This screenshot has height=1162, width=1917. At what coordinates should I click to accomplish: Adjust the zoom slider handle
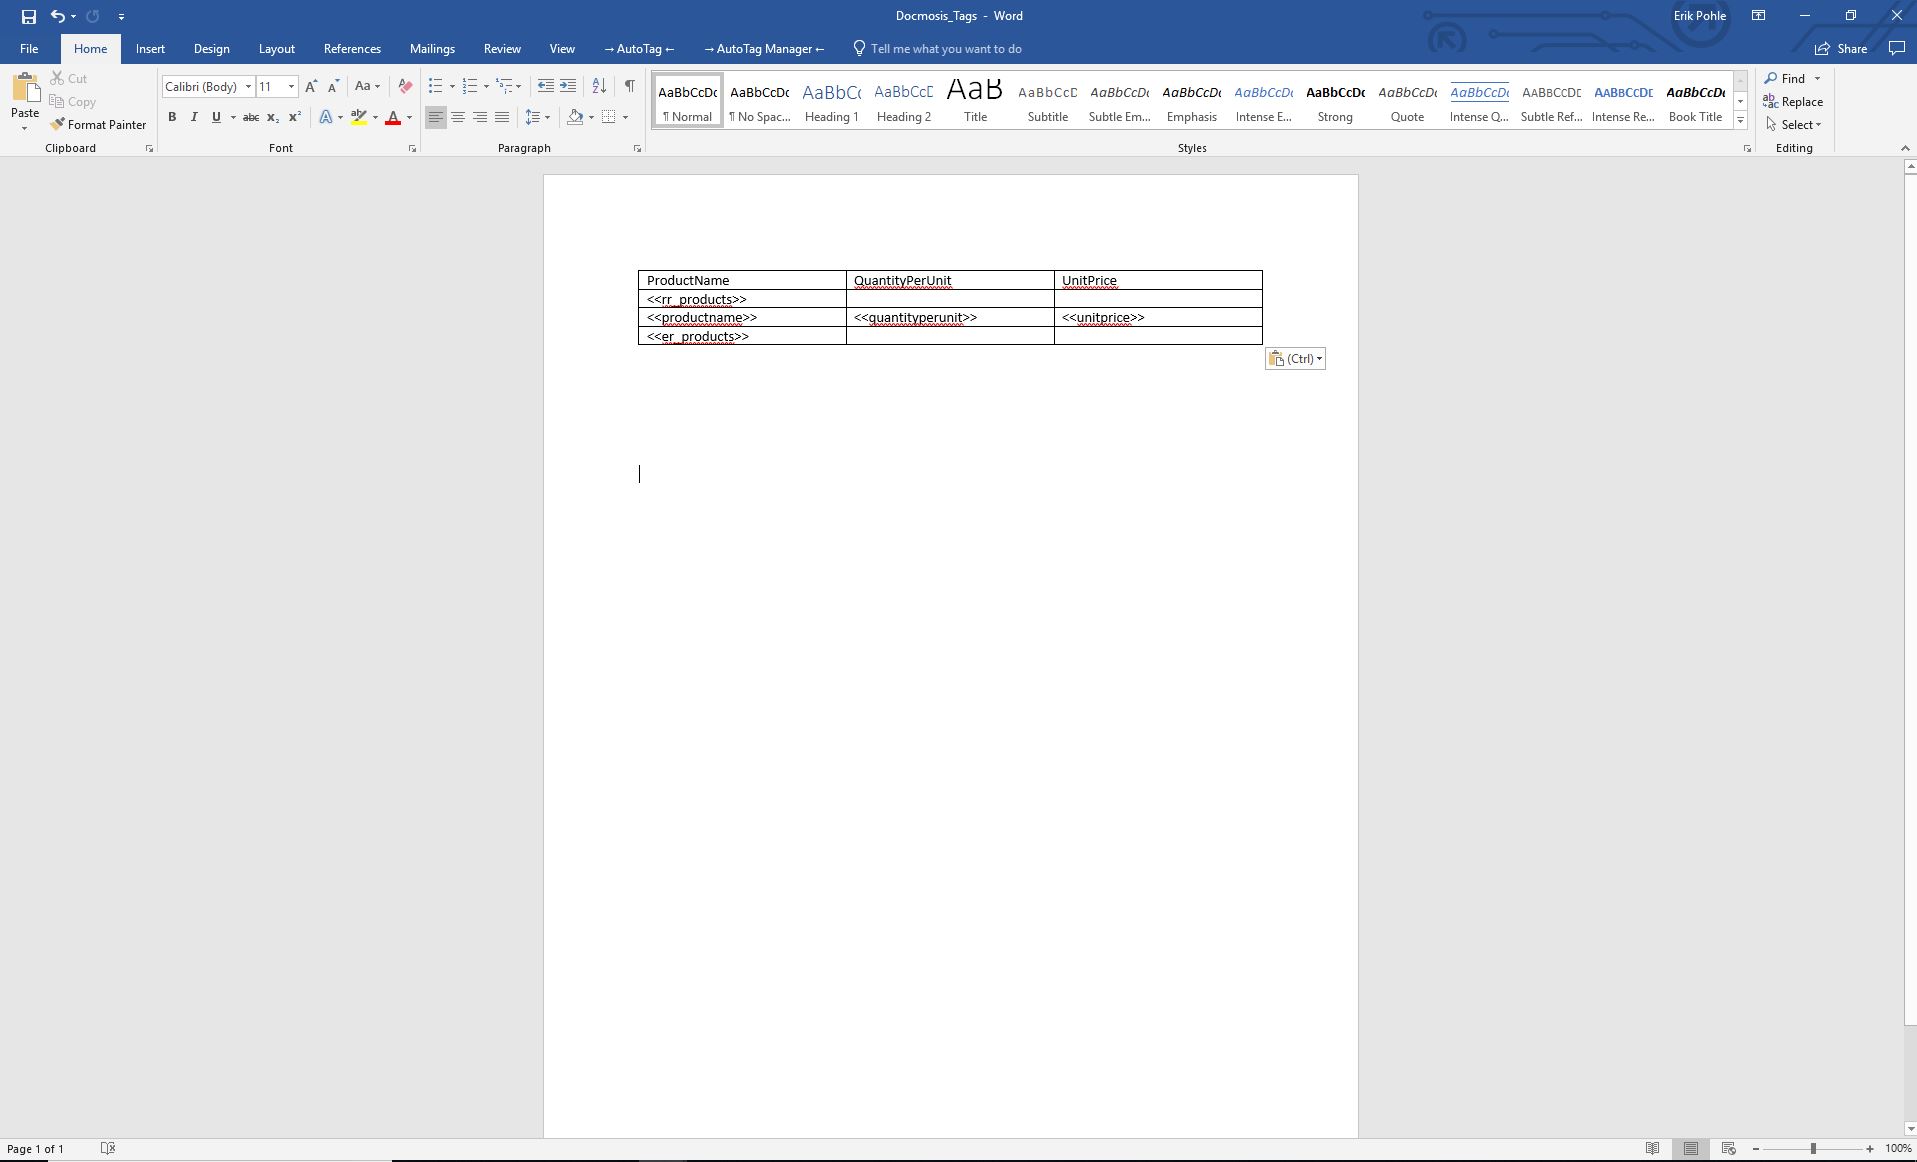(1813, 1149)
